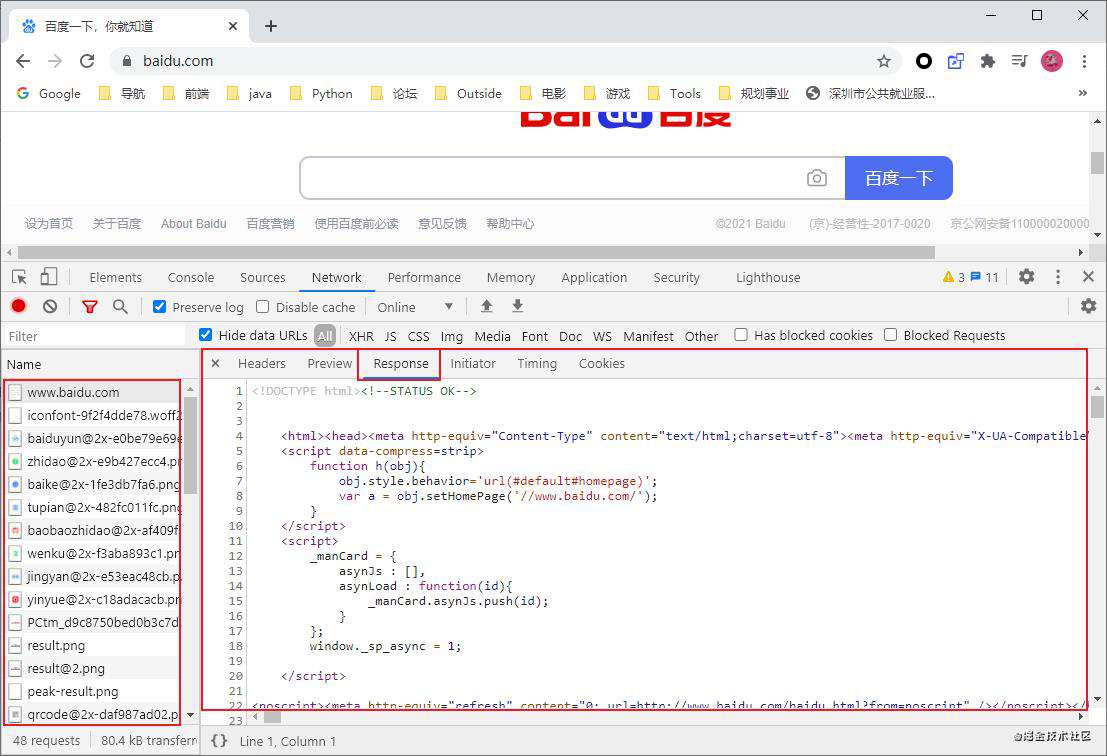Open the Console tab

[x=191, y=277]
